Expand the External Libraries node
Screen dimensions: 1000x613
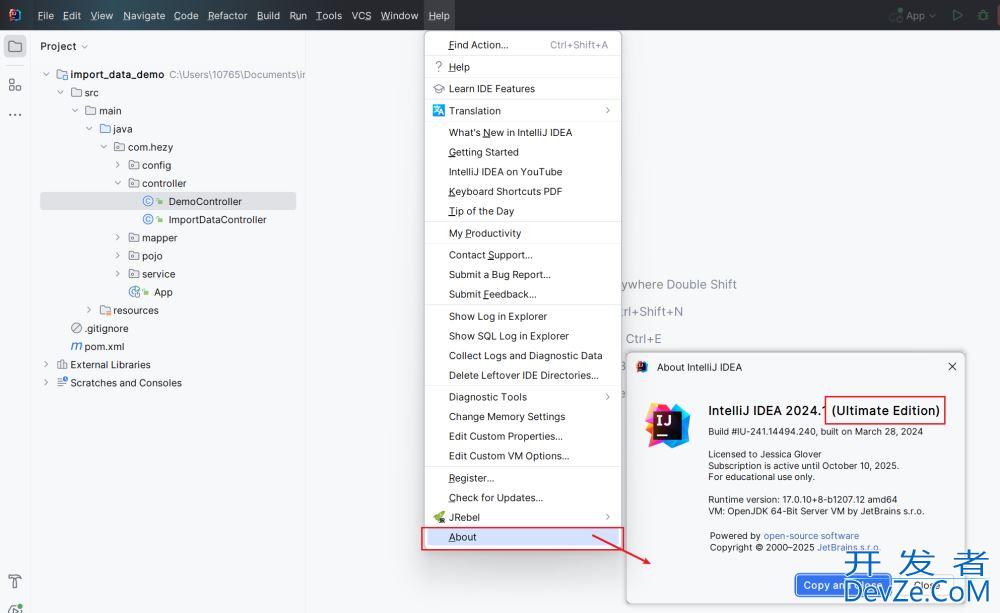coord(46,365)
